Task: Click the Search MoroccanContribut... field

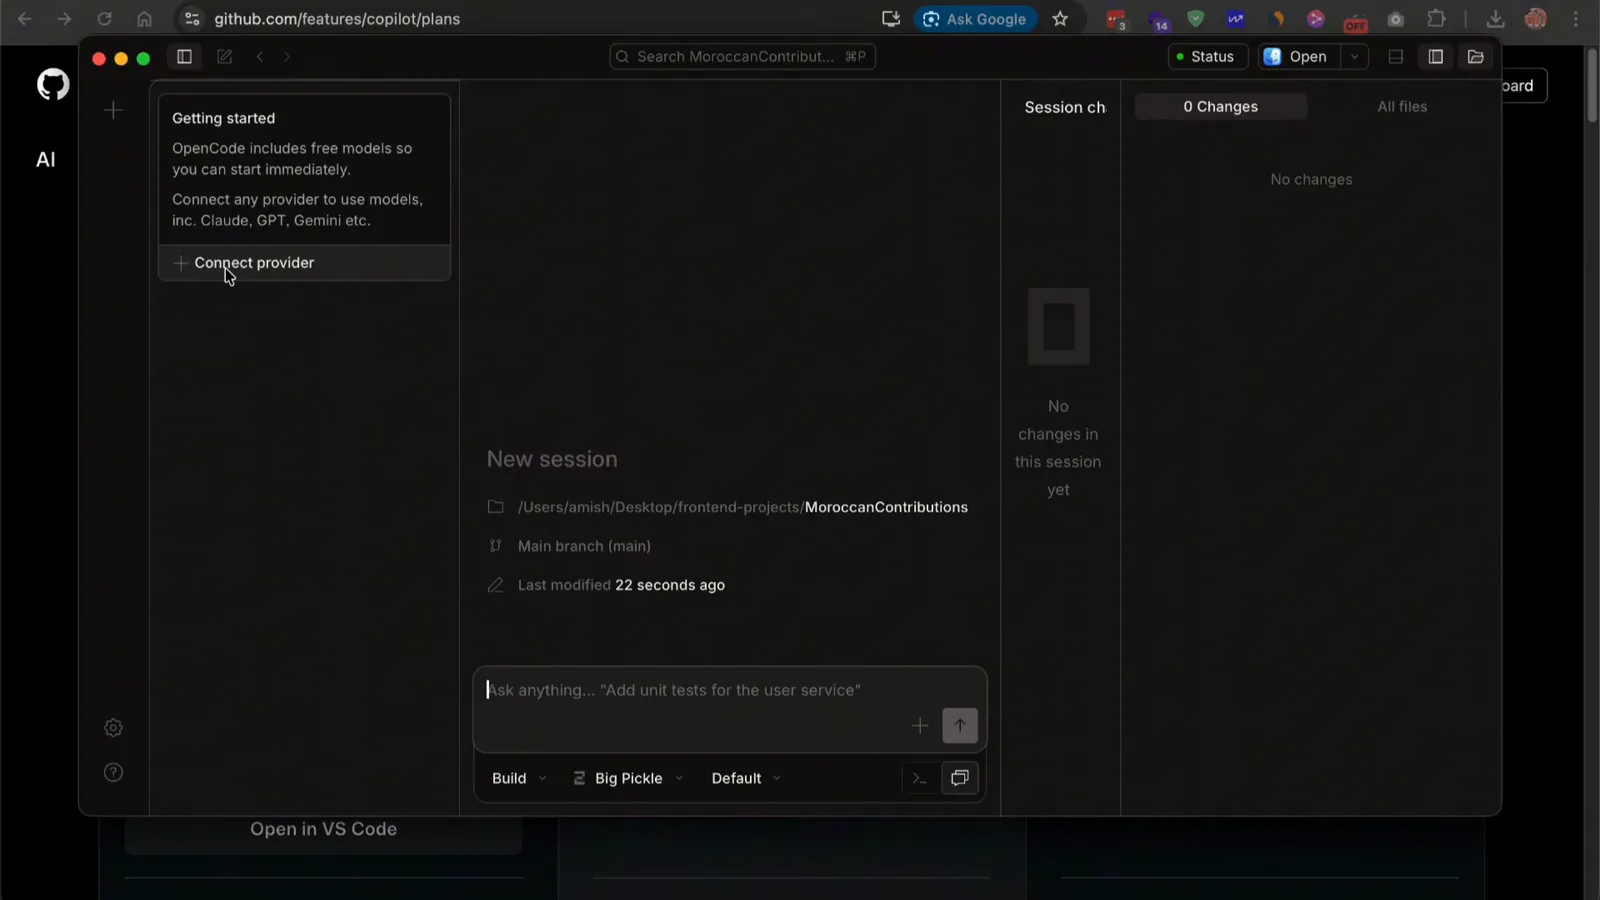Action: coord(742,56)
